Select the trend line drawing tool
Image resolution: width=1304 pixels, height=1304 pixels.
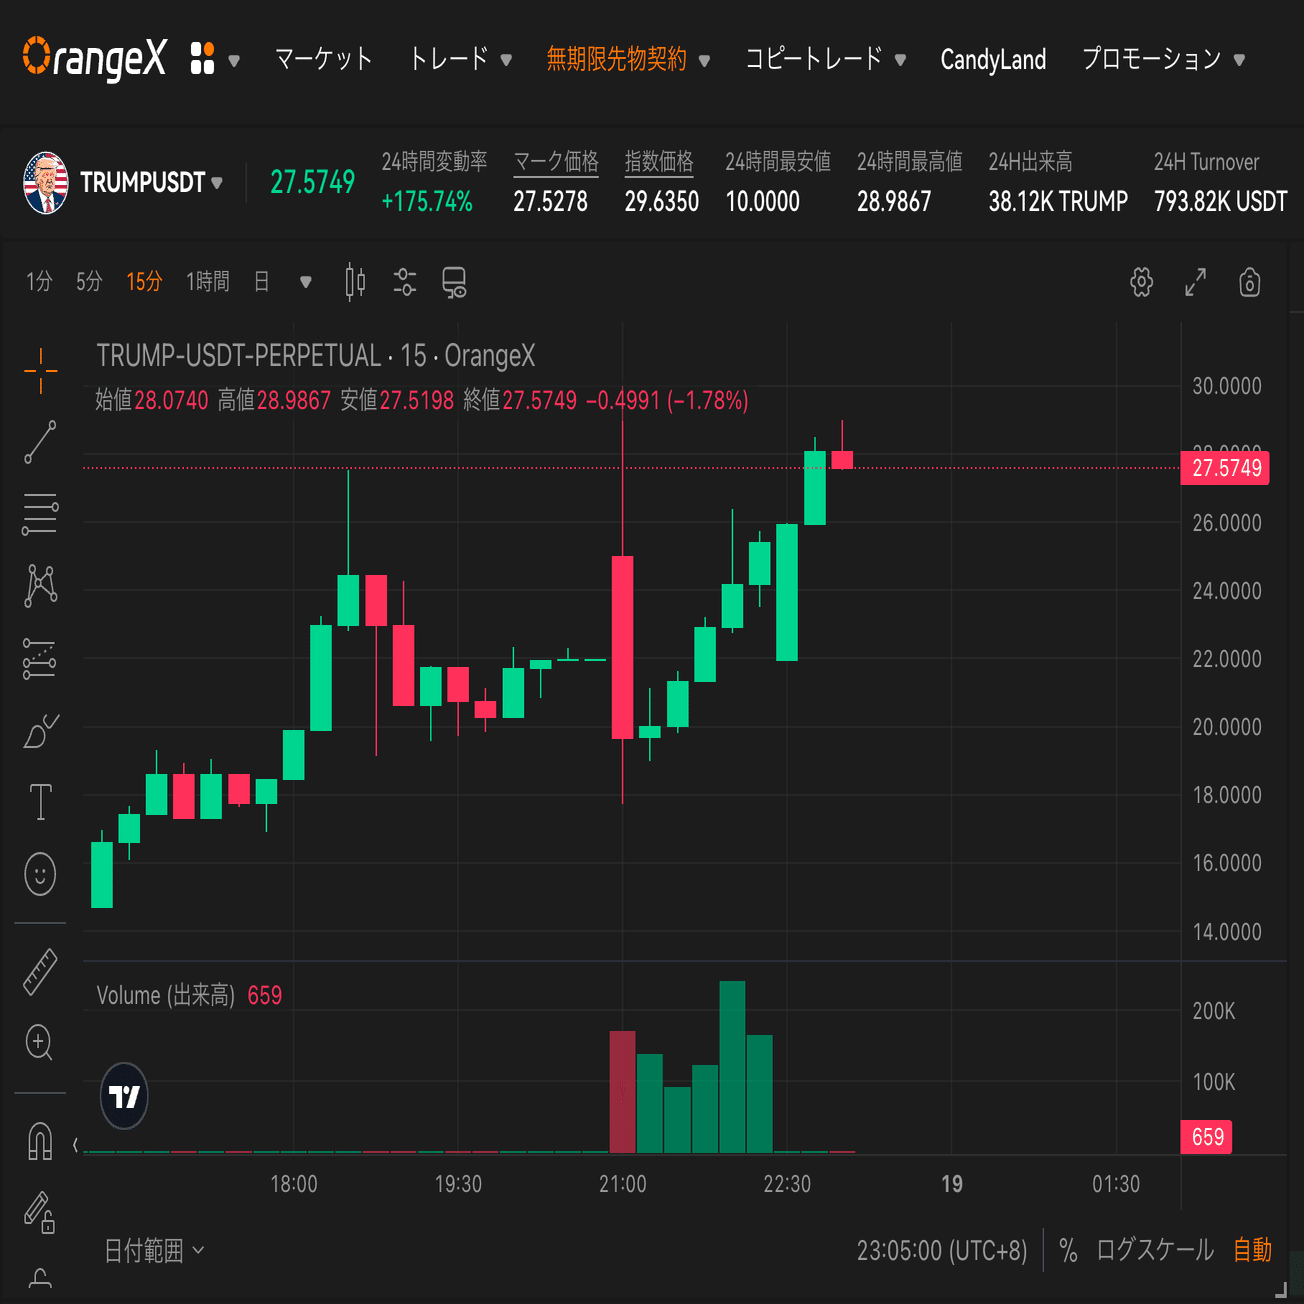(x=40, y=443)
